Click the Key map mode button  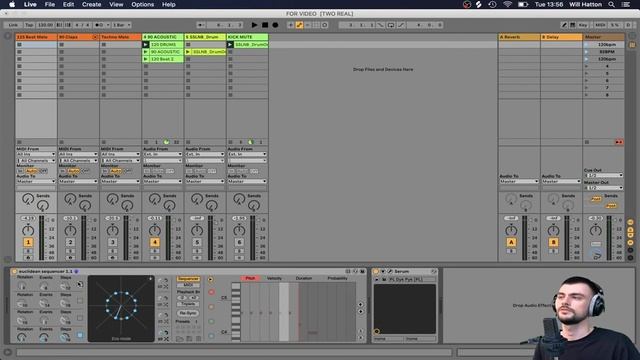583,25
